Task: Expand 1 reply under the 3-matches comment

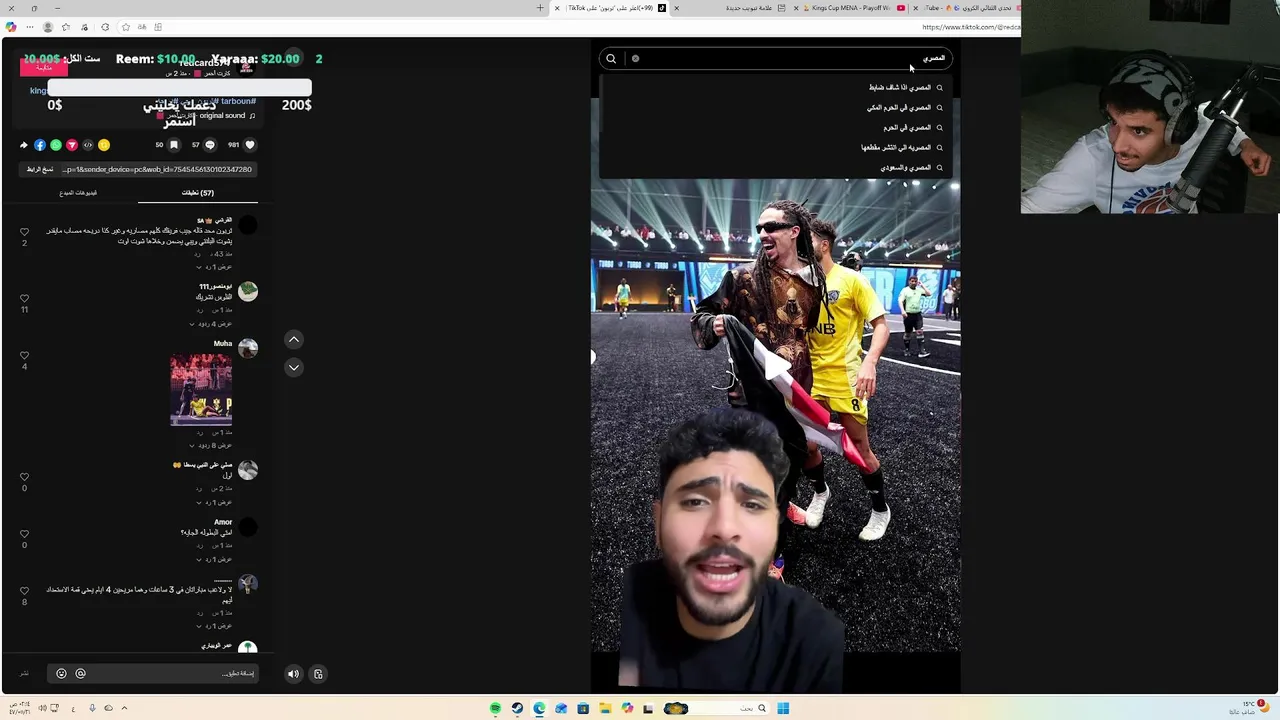Action: (214, 626)
